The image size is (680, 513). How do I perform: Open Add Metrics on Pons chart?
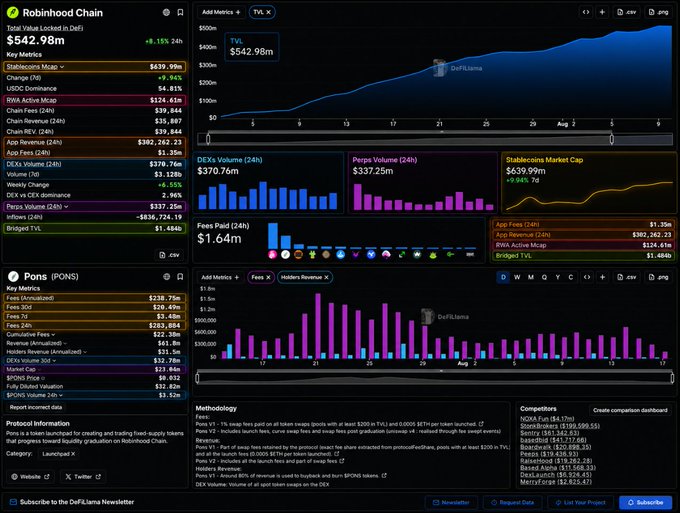point(220,277)
